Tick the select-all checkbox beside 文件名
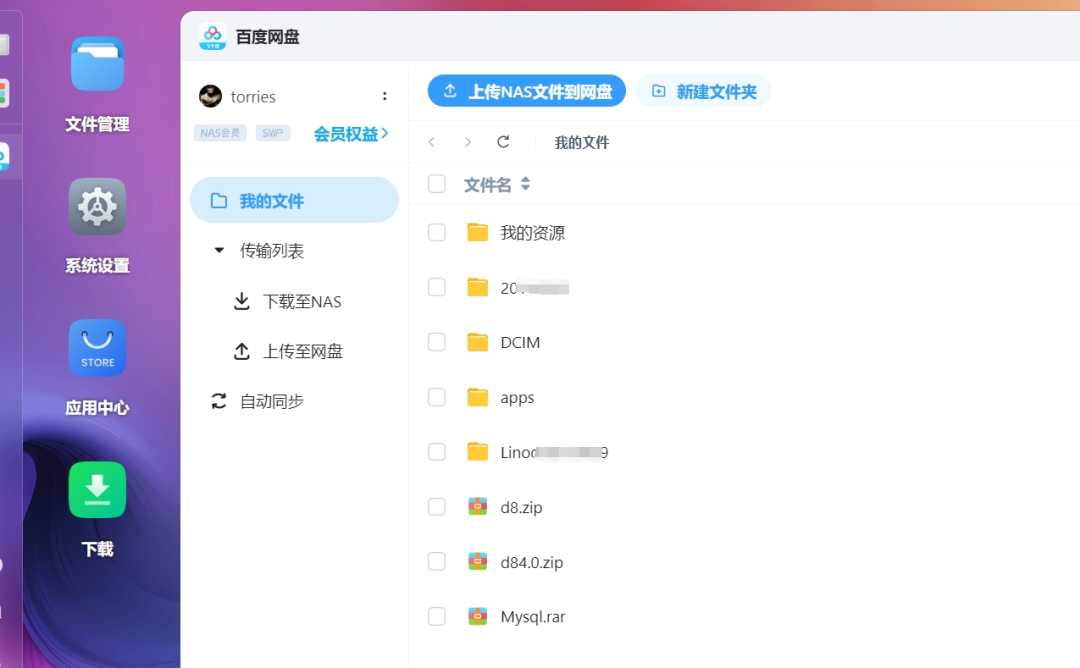The image size is (1080, 668). point(437,184)
